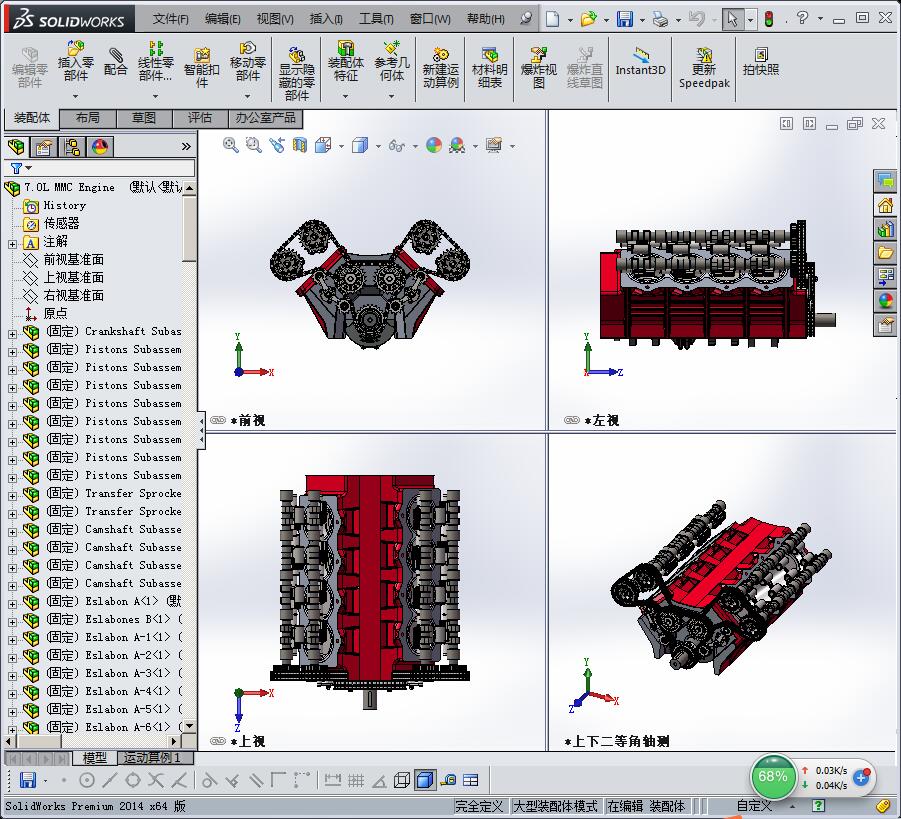Click 在编辑 装配体 status text

(x=646, y=806)
